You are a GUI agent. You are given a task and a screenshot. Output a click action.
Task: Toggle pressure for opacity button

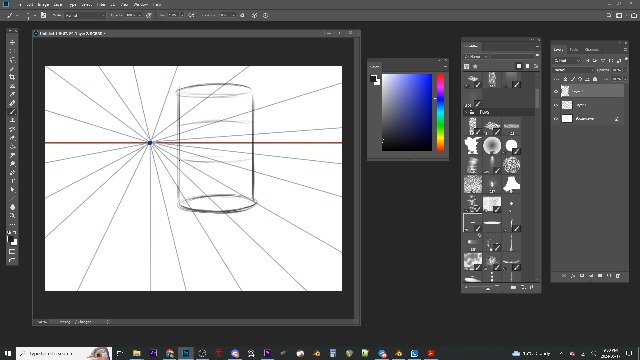click(149, 16)
